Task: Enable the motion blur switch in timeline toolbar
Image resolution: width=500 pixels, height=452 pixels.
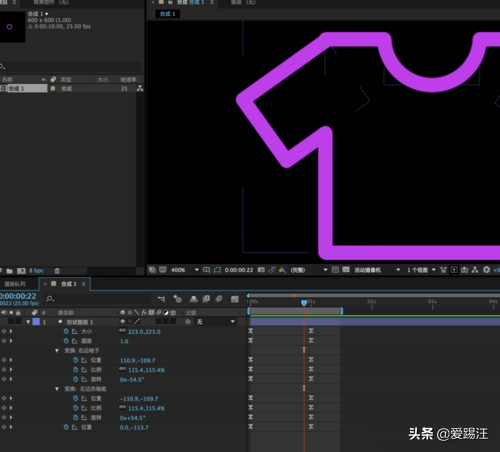Action: (x=219, y=299)
